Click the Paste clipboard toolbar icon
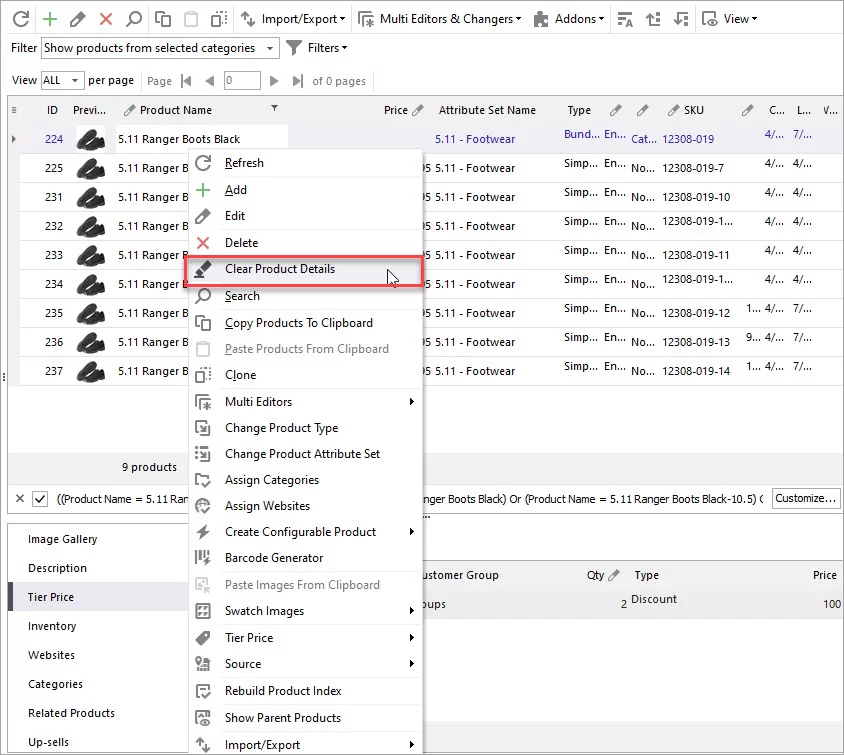Viewport: 844px width, 755px height. pos(191,19)
